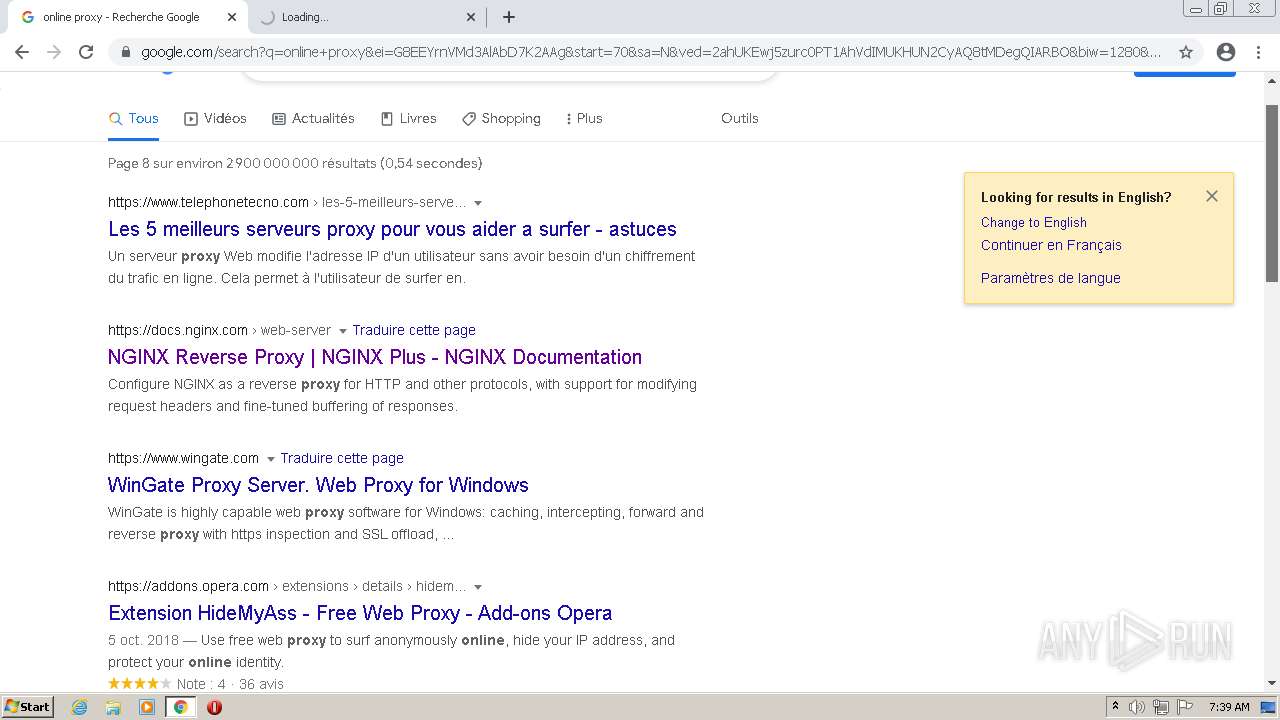
Task: Click the star rating of HideMyAss result
Action: 140,684
